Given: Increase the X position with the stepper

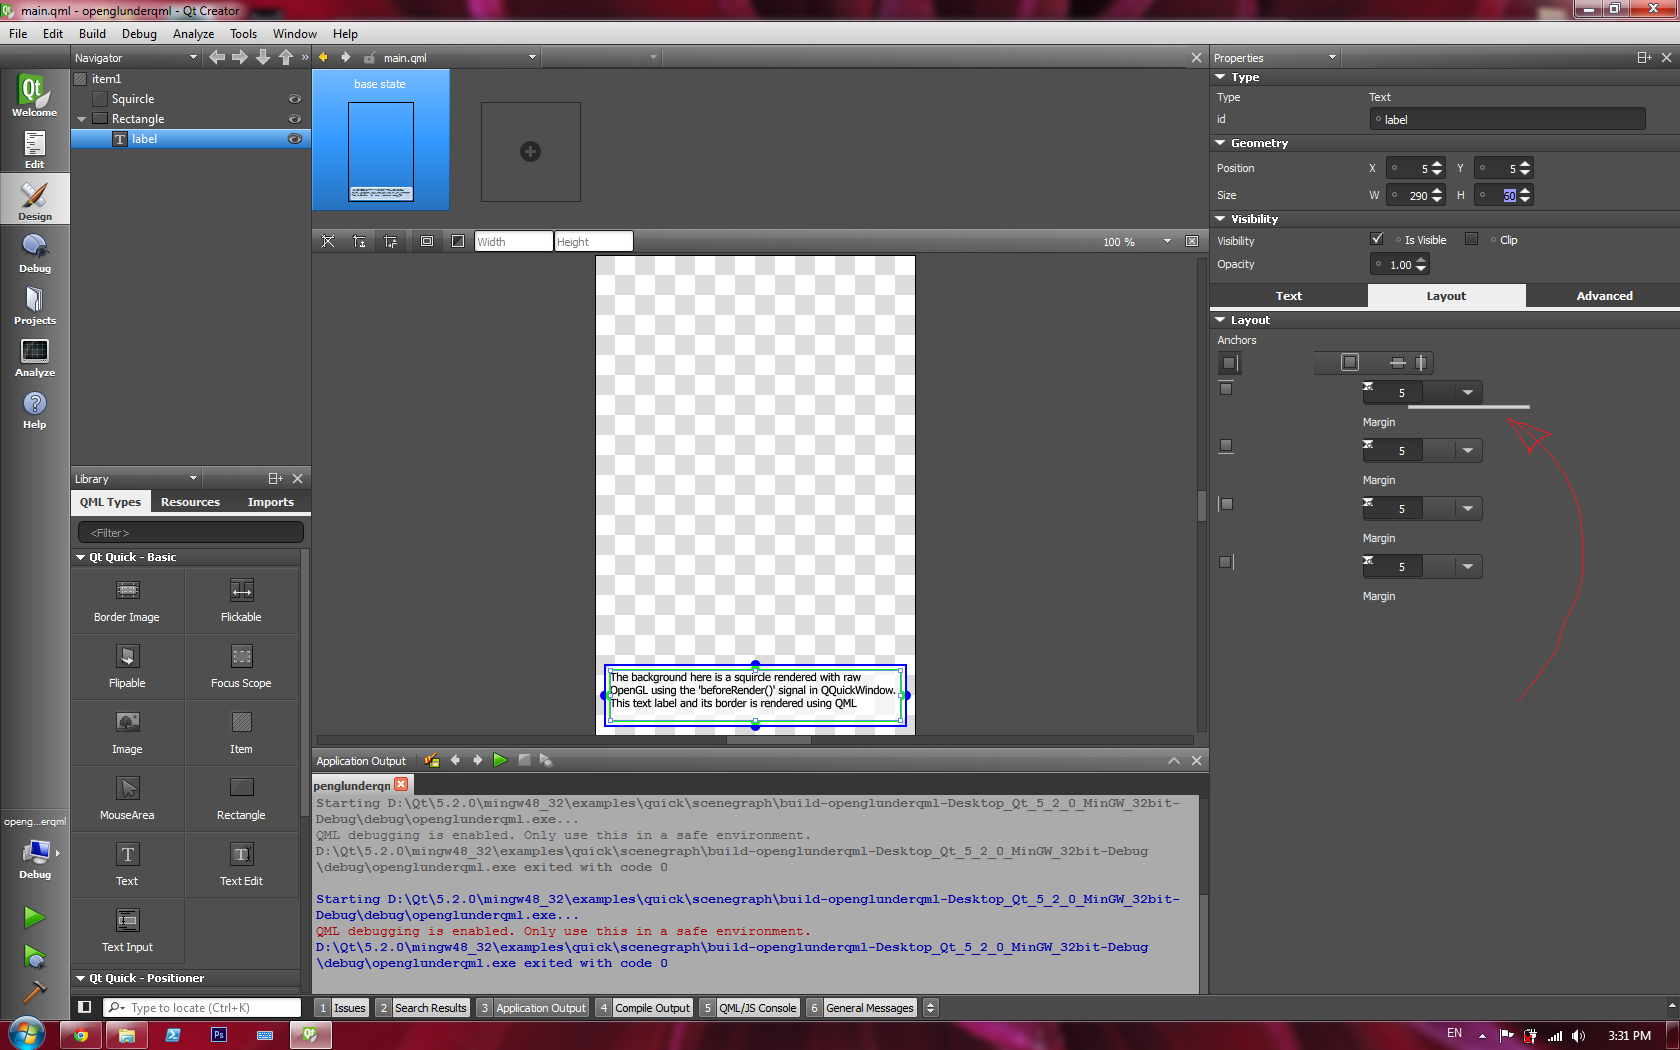Looking at the screenshot, I should point(1437,164).
